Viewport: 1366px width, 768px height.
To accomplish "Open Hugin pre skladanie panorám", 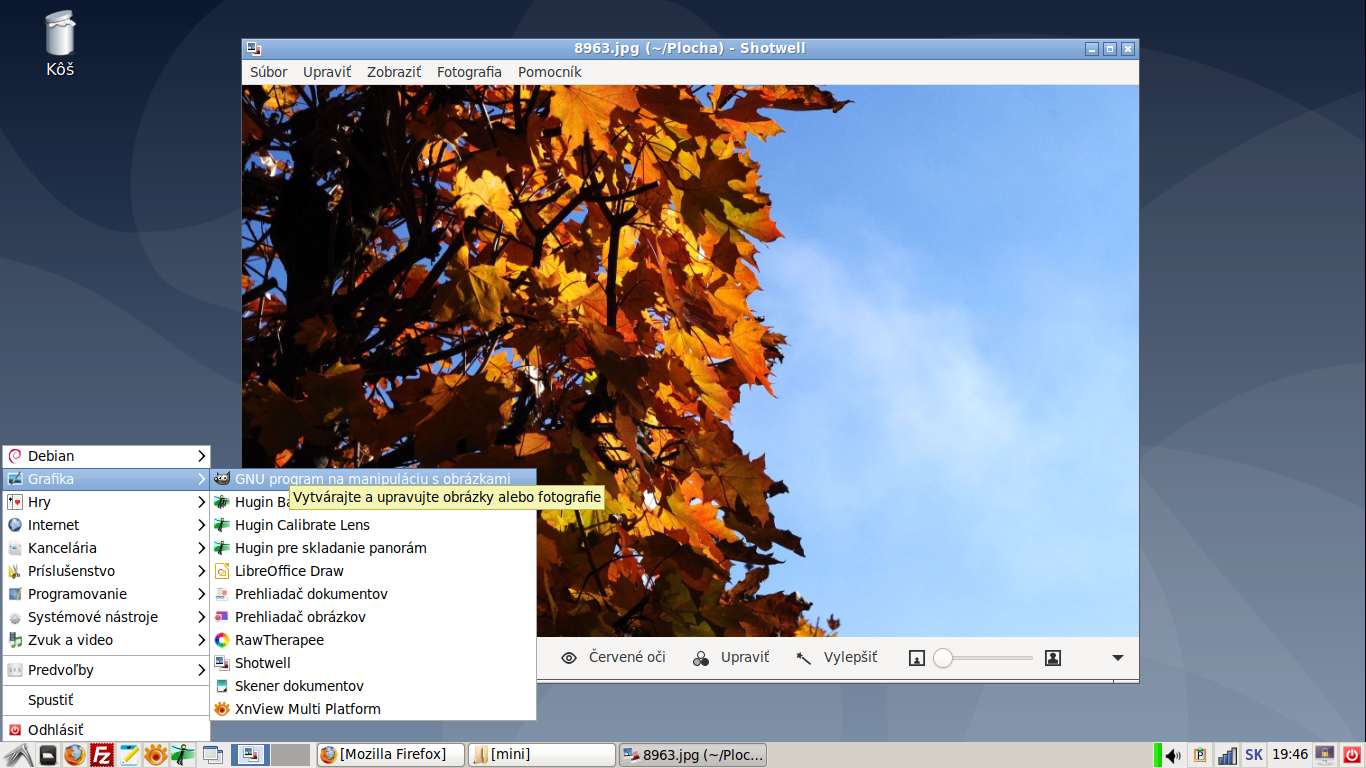I will pos(373,548).
